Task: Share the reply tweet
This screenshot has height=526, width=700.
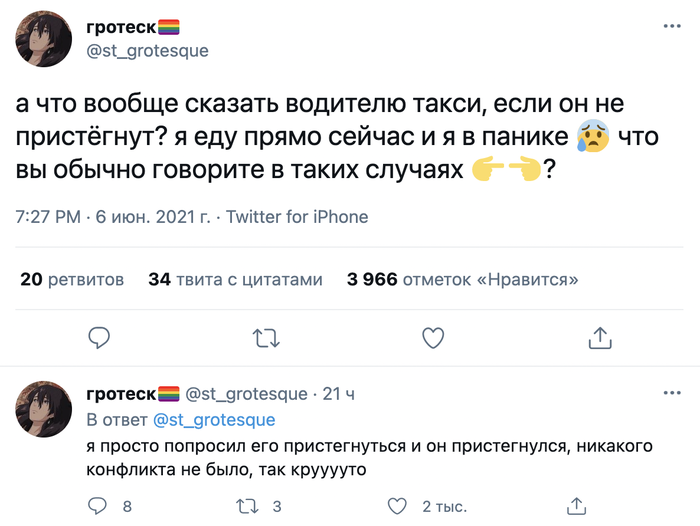Action: coord(575,505)
